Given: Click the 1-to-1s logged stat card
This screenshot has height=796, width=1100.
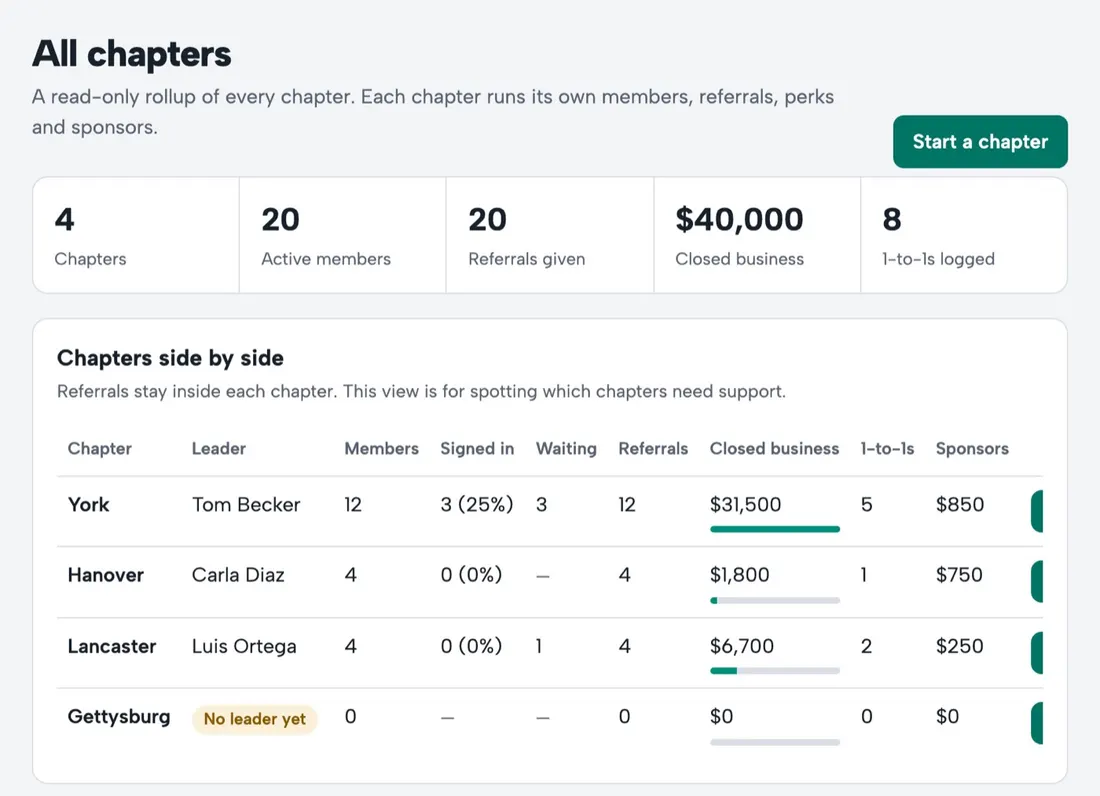Looking at the screenshot, I should (x=964, y=235).
